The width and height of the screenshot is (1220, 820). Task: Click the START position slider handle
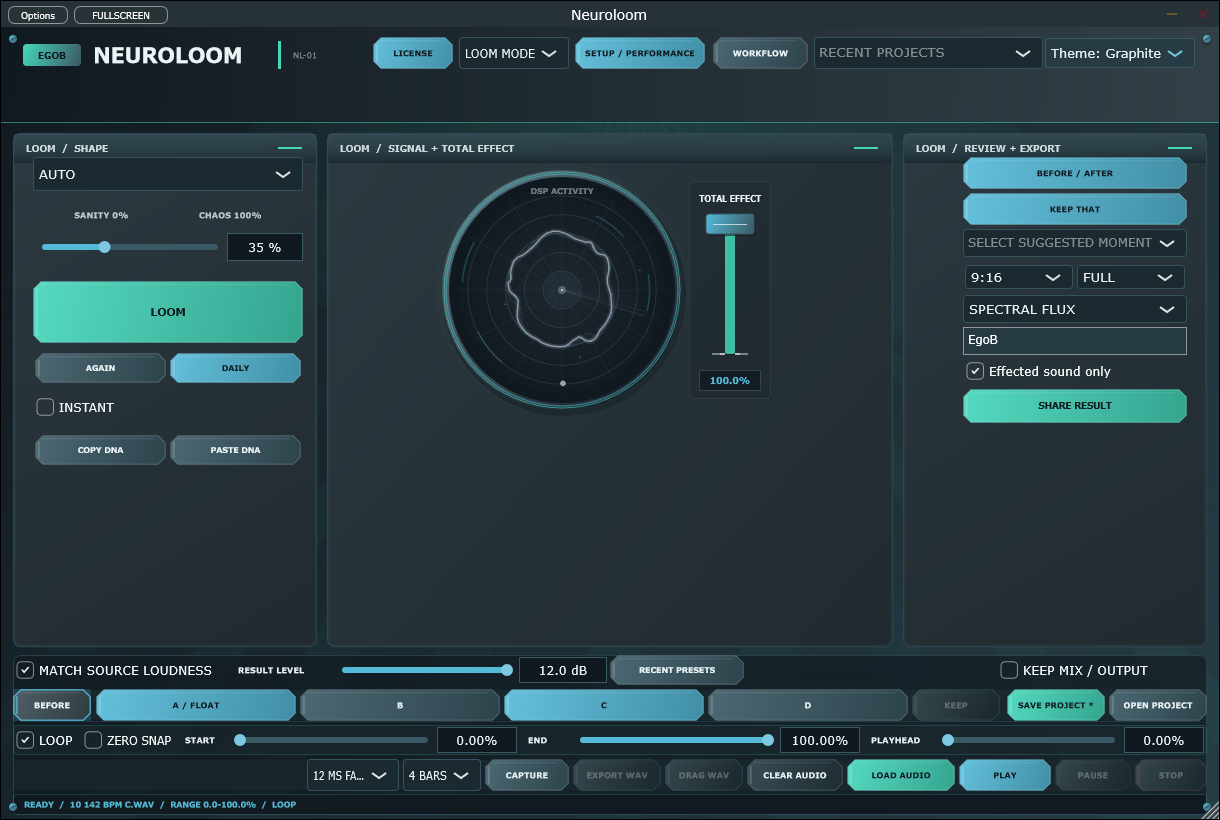pyautogui.click(x=240, y=740)
